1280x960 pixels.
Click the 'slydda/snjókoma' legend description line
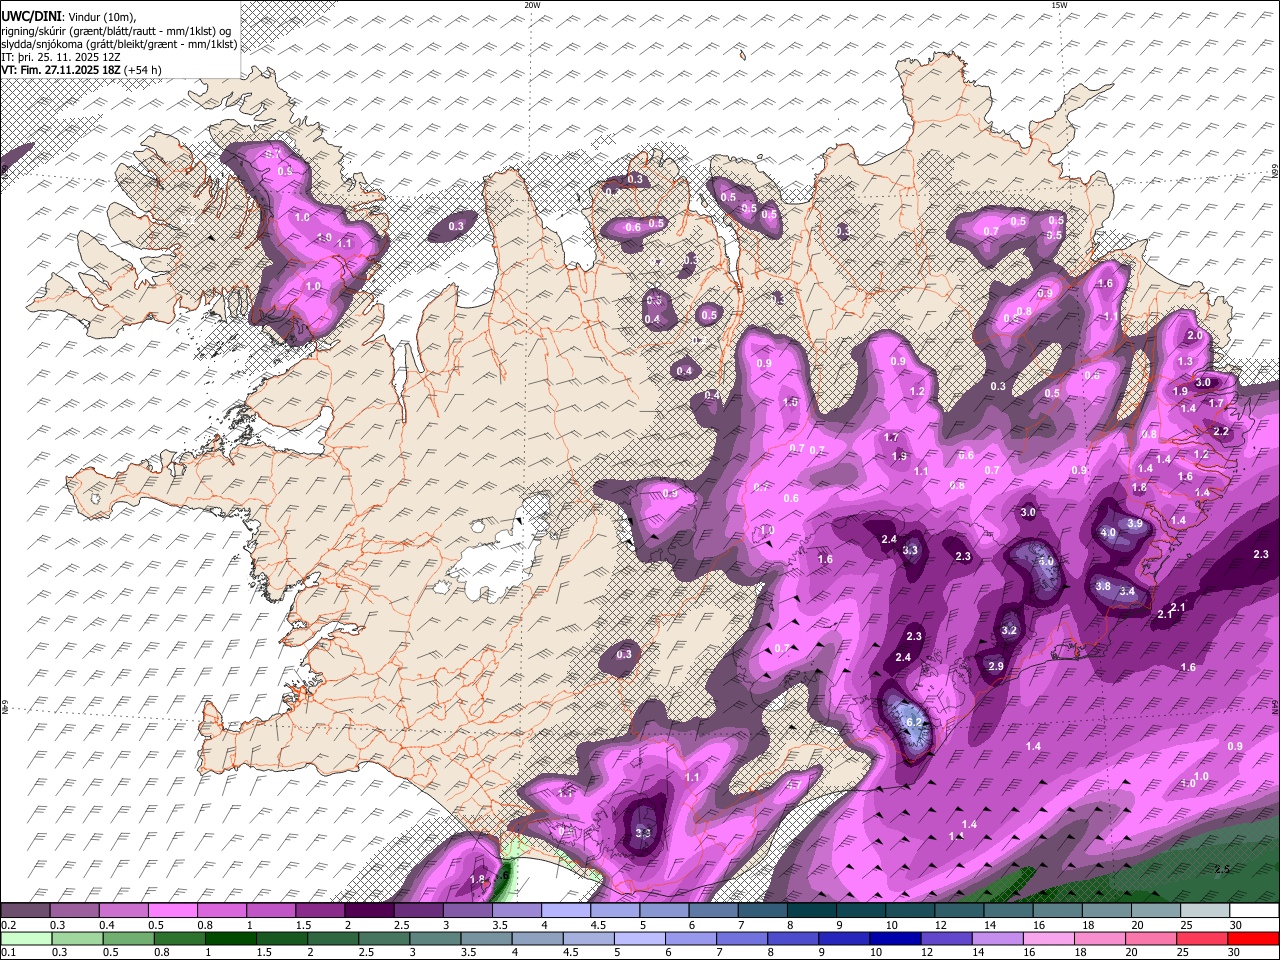119,44
